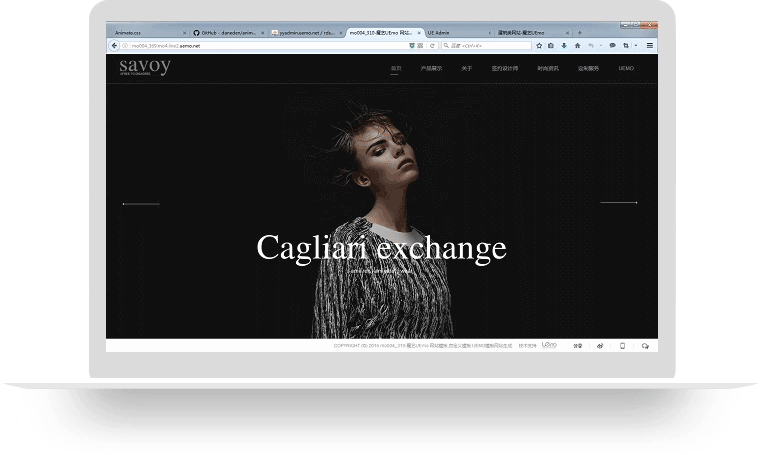Screen dimensions: 760x455
Task: Click the QR code icon in address bar
Action: 420,46
